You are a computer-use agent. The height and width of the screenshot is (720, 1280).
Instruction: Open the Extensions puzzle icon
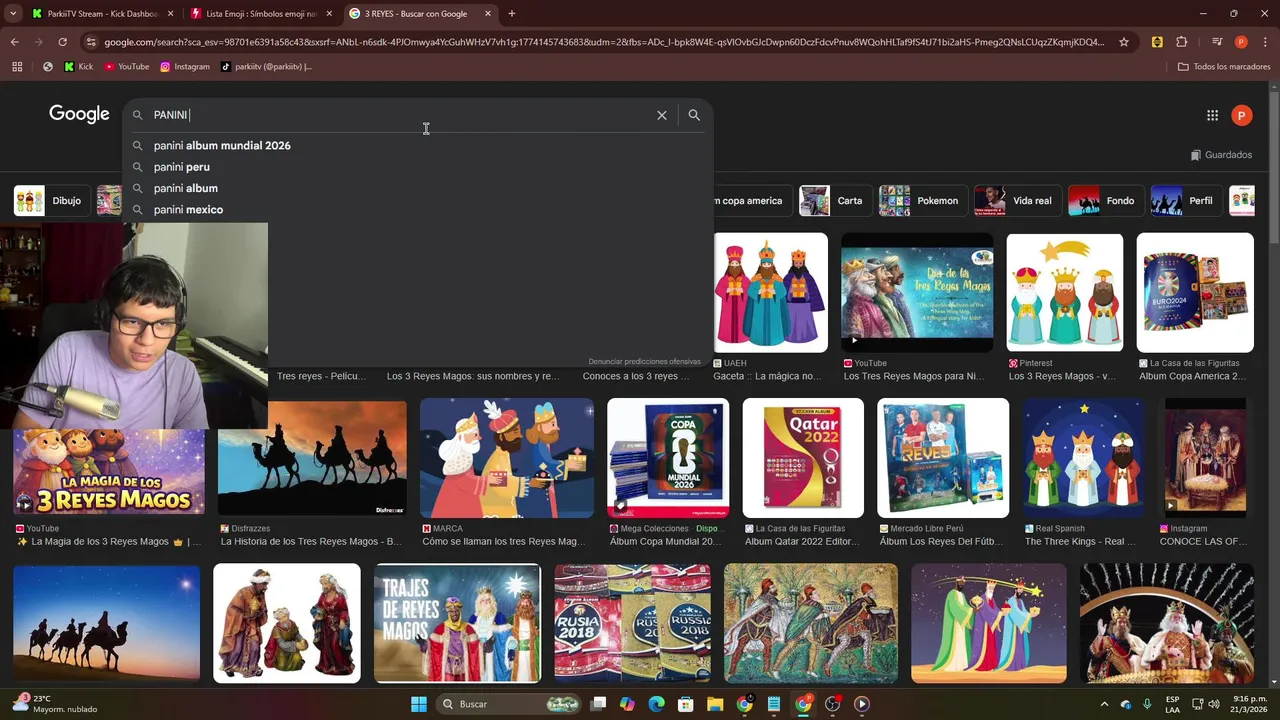pyautogui.click(x=1181, y=42)
